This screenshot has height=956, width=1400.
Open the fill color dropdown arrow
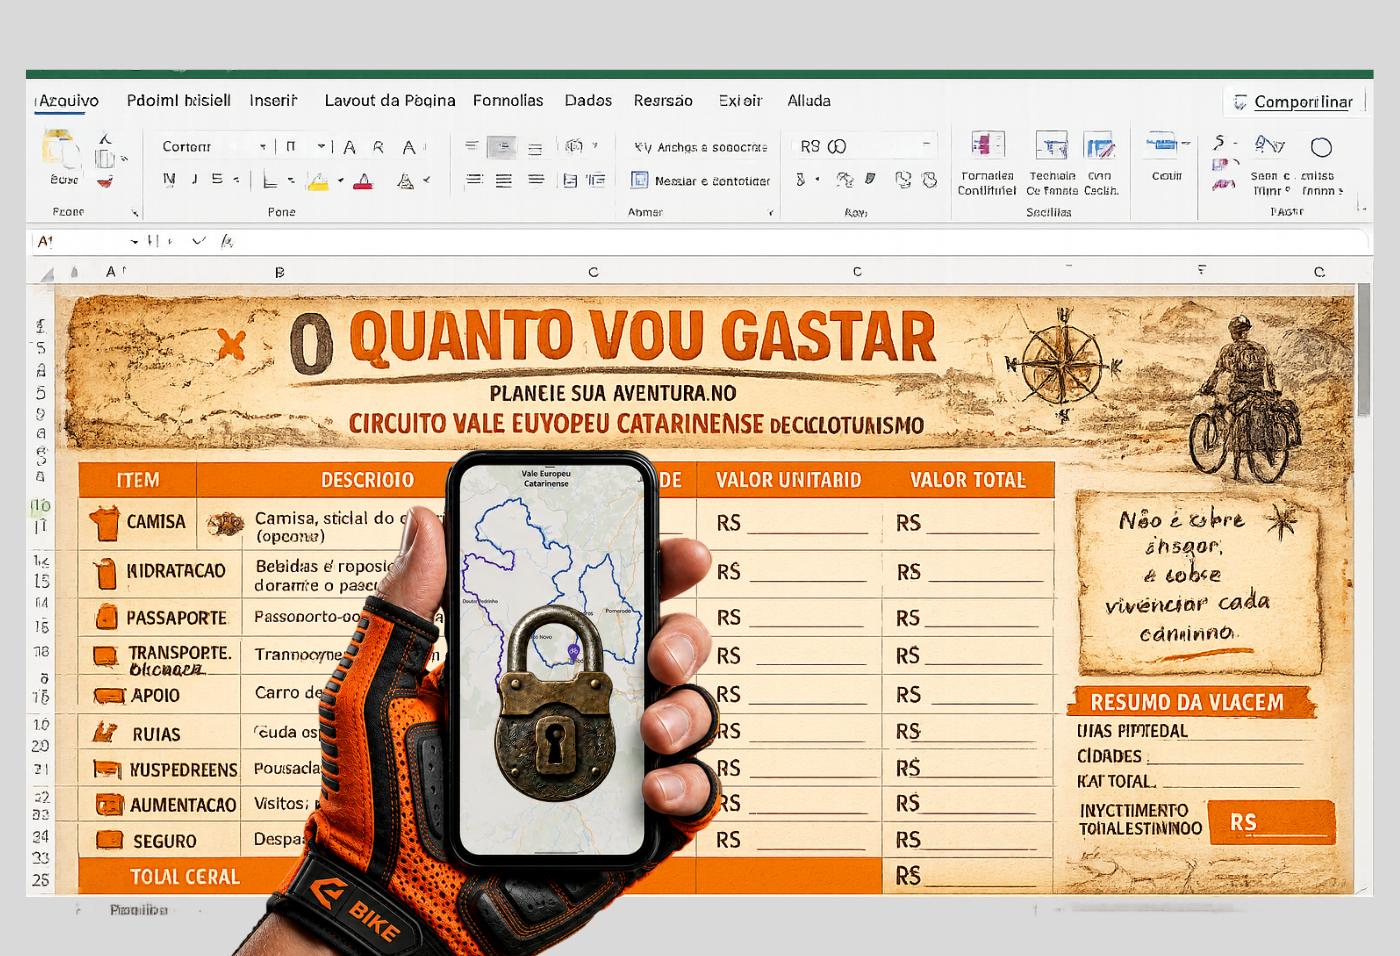click(340, 181)
